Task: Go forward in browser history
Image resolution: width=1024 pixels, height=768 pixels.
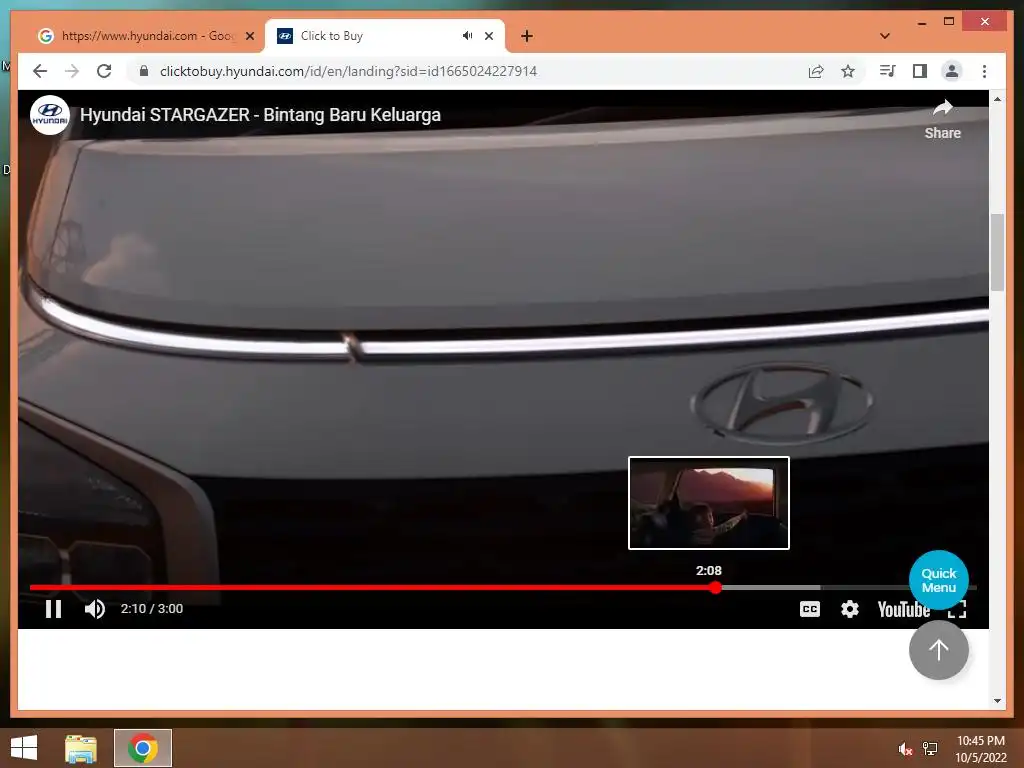Action: tap(72, 71)
